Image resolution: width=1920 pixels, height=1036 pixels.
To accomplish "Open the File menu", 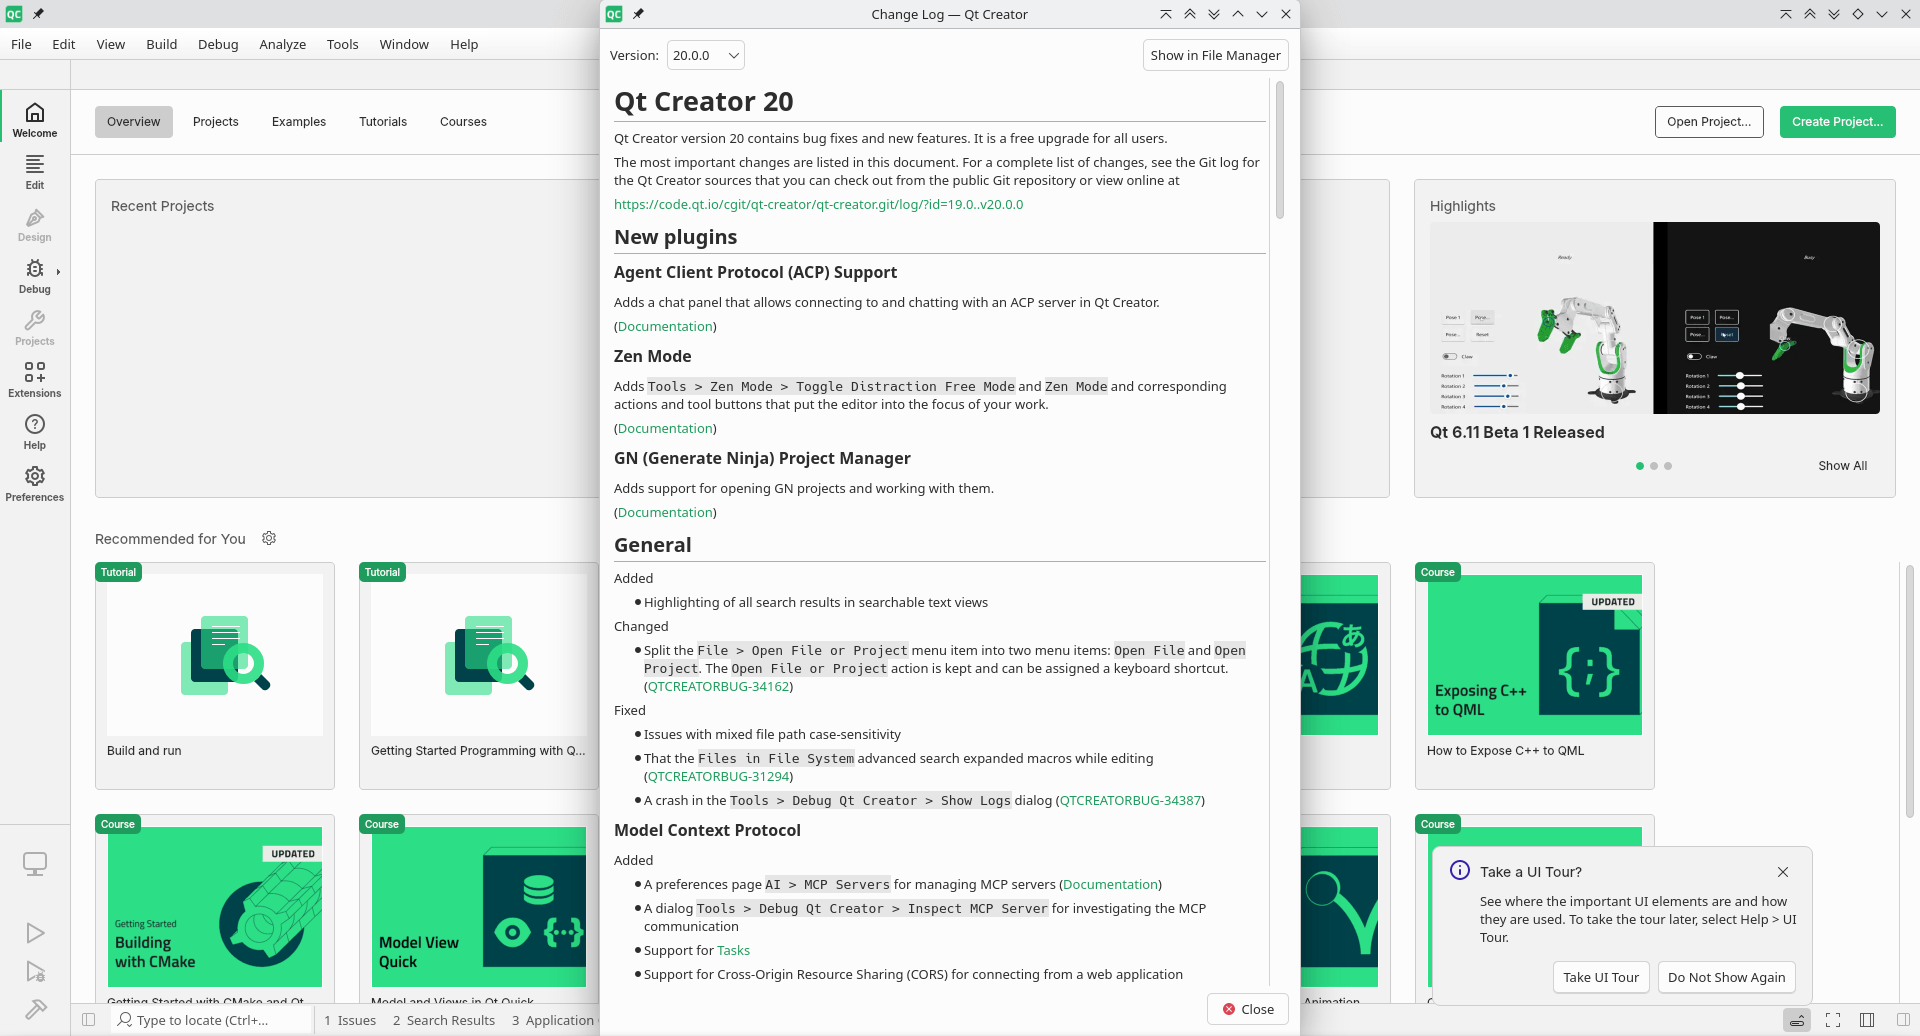I will point(21,44).
